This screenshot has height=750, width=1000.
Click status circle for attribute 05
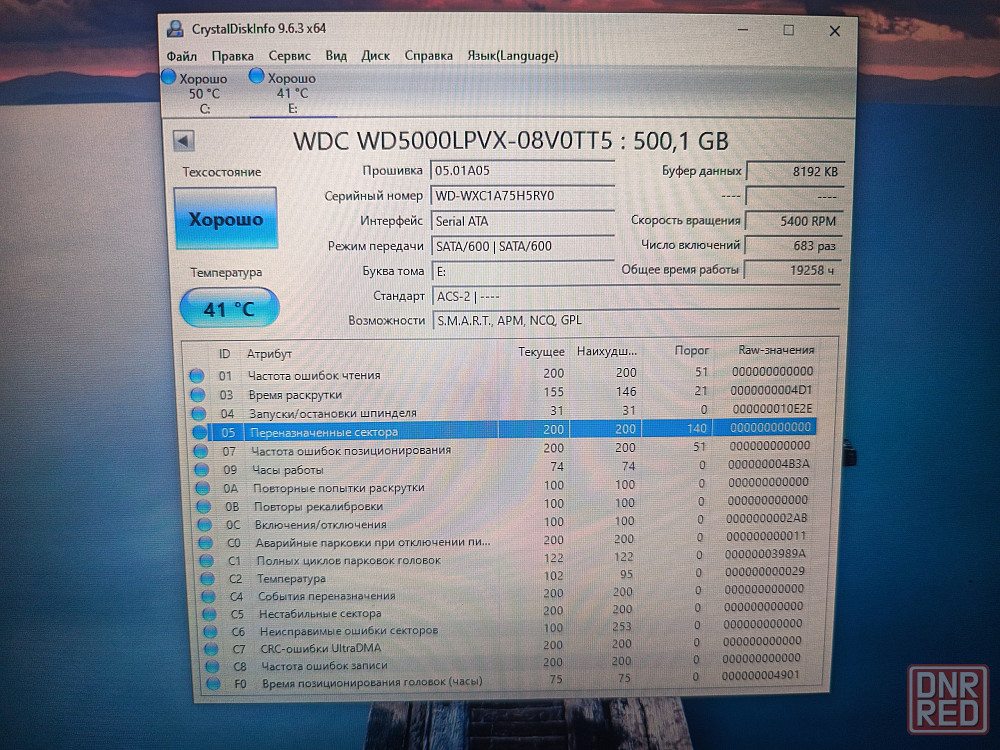[x=200, y=432]
